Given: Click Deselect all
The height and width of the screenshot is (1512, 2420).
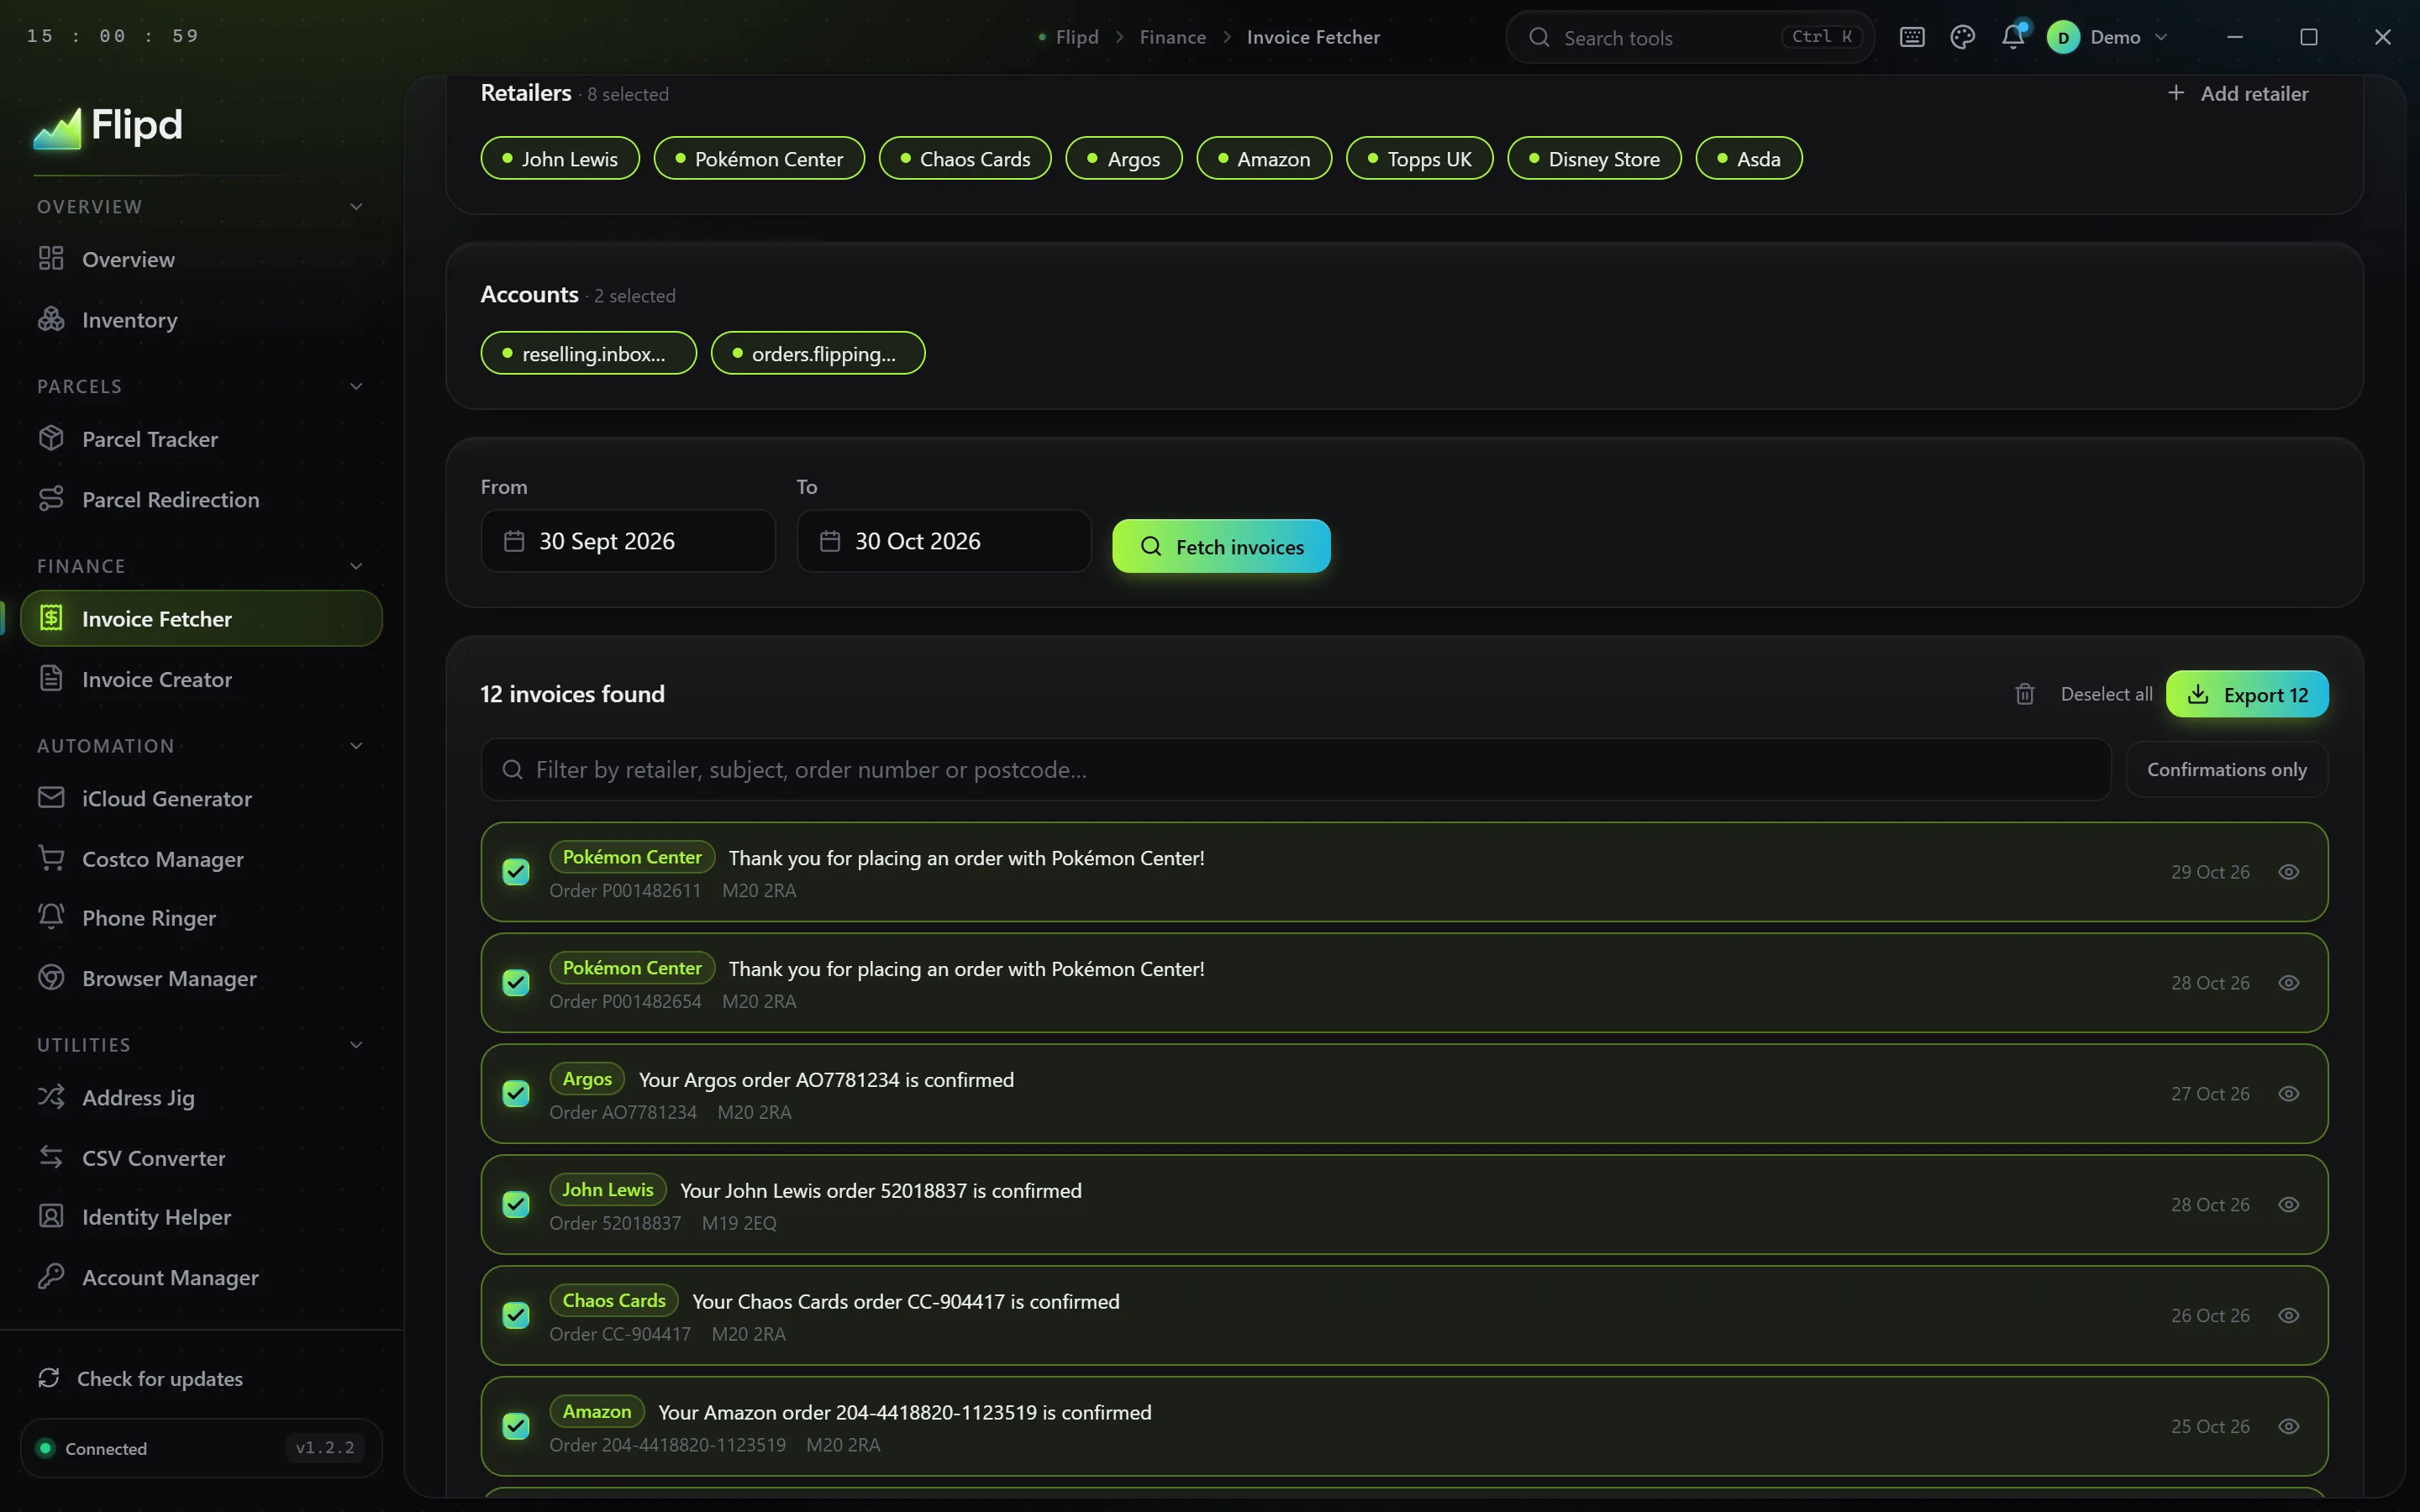Looking at the screenshot, I should click(2106, 694).
